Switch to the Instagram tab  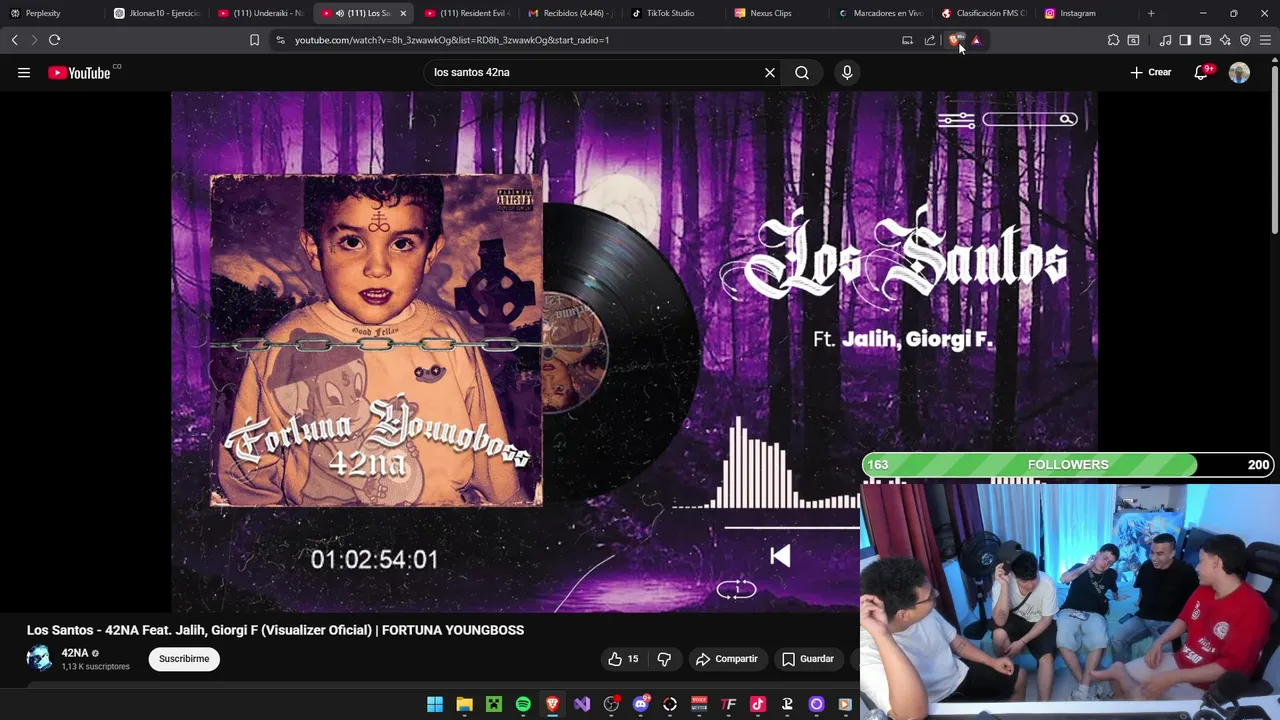(x=1088, y=13)
